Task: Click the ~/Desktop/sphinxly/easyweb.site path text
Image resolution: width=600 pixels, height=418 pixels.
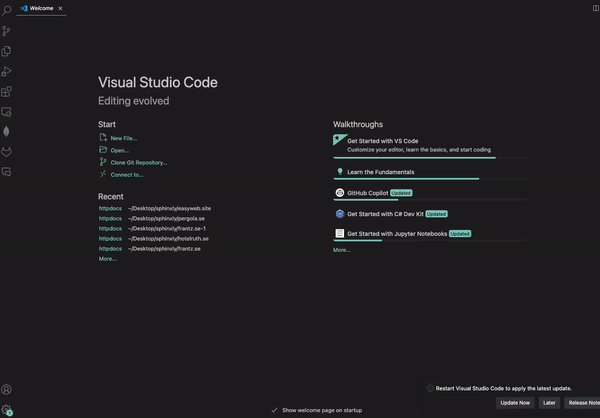Action: 170,209
